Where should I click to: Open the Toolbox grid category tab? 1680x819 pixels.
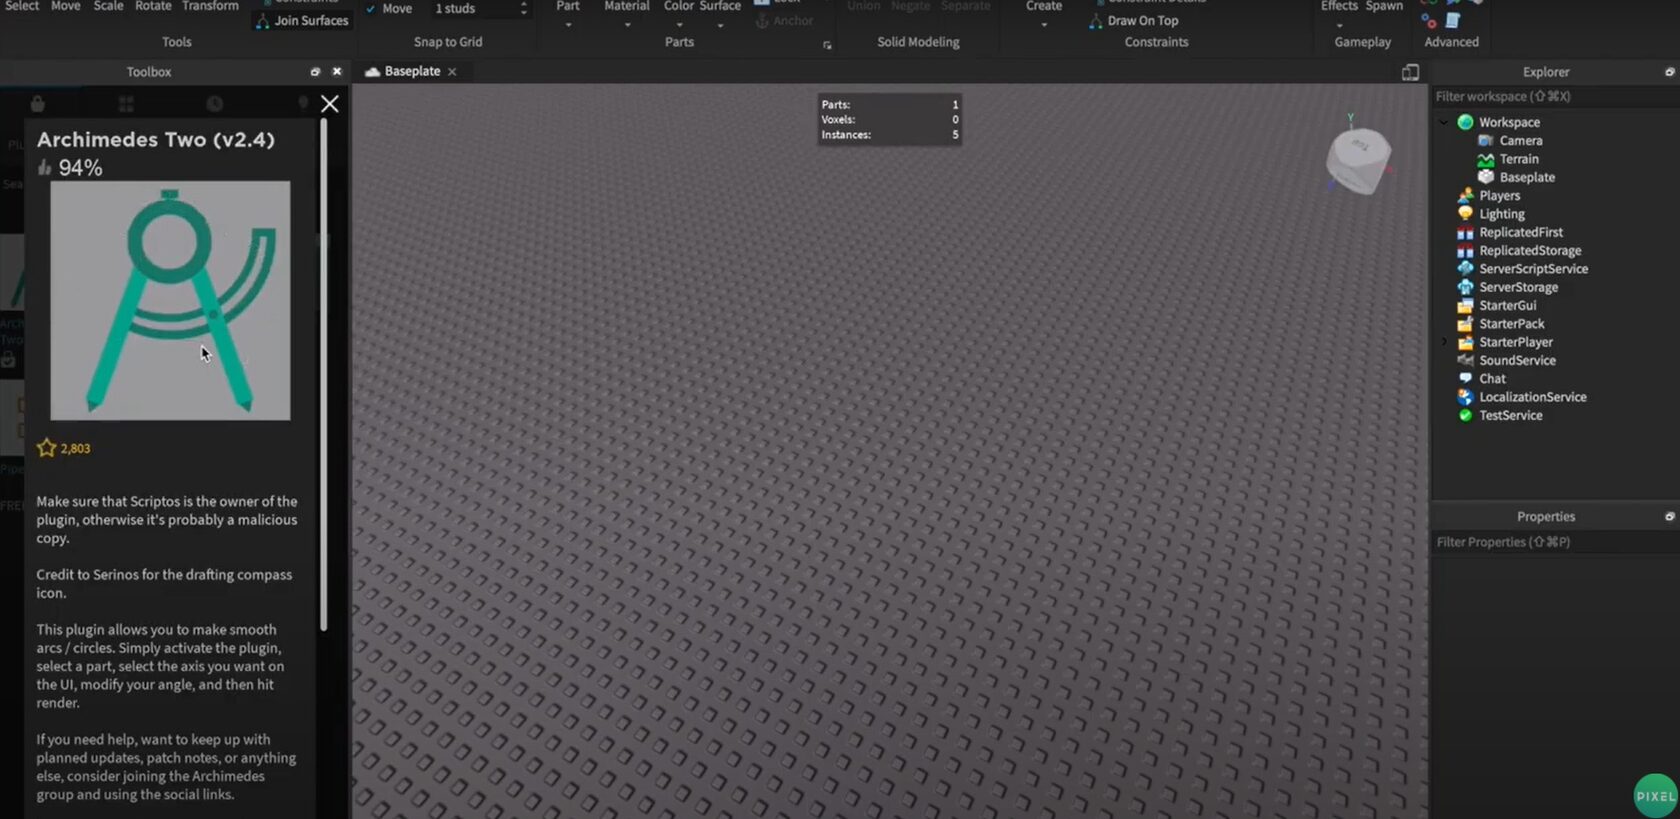tap(126, 104)
